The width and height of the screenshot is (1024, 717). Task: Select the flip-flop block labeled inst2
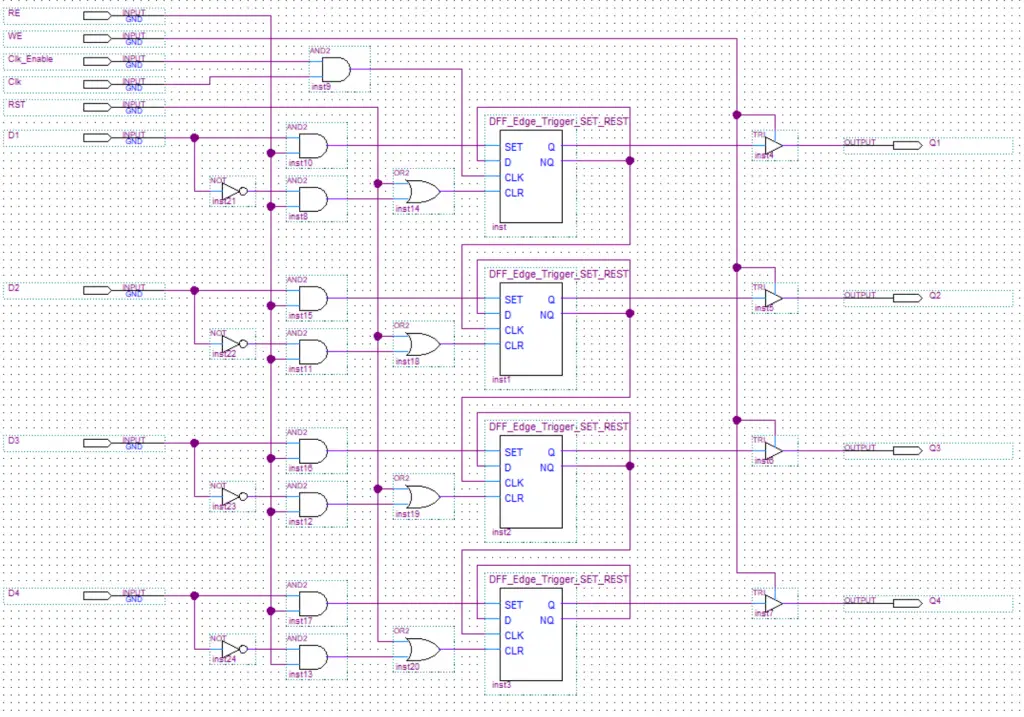coord(531,482)
